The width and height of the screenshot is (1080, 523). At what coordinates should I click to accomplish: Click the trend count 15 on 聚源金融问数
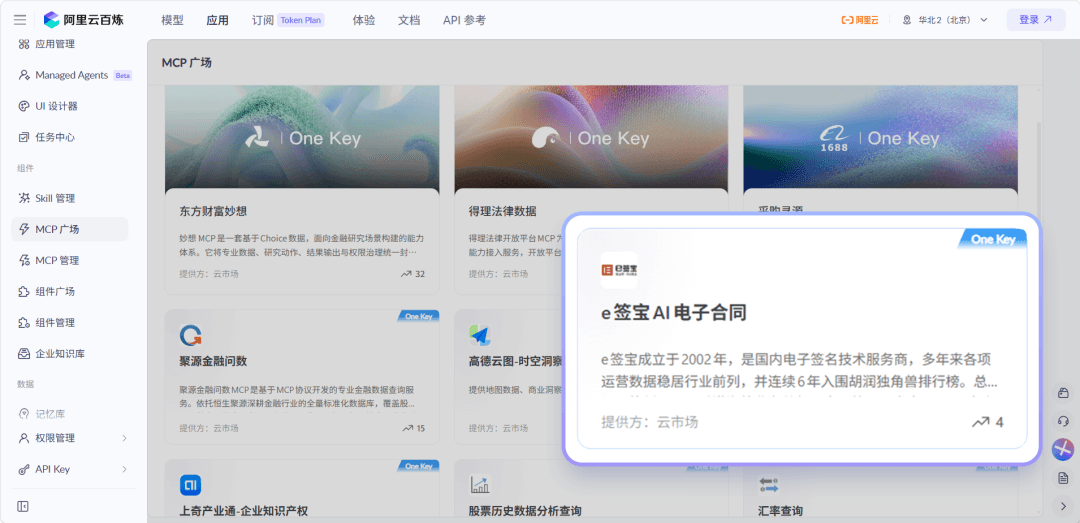(413, 428)
